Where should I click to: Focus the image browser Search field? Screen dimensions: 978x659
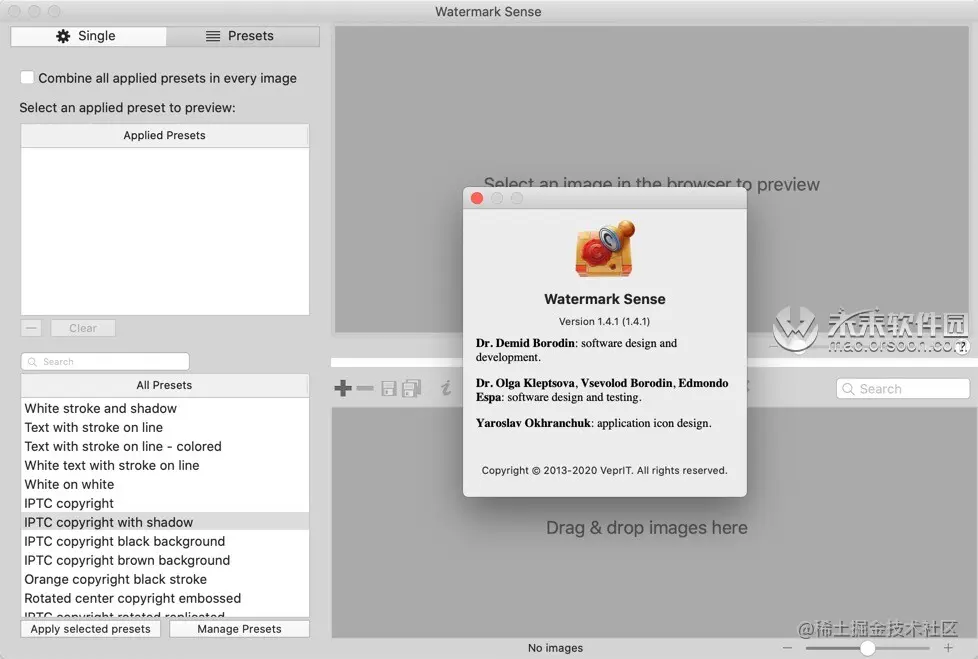pyautogui.click(x=903, y=389)
